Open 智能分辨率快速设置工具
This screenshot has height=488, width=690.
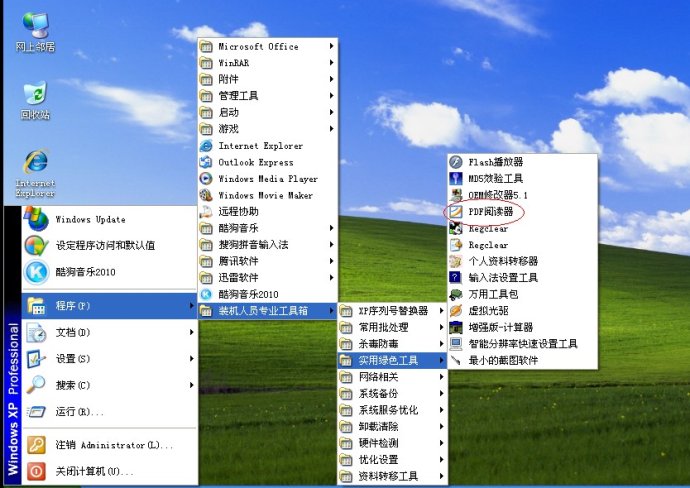pyautogui.click(x=522, y=344)
